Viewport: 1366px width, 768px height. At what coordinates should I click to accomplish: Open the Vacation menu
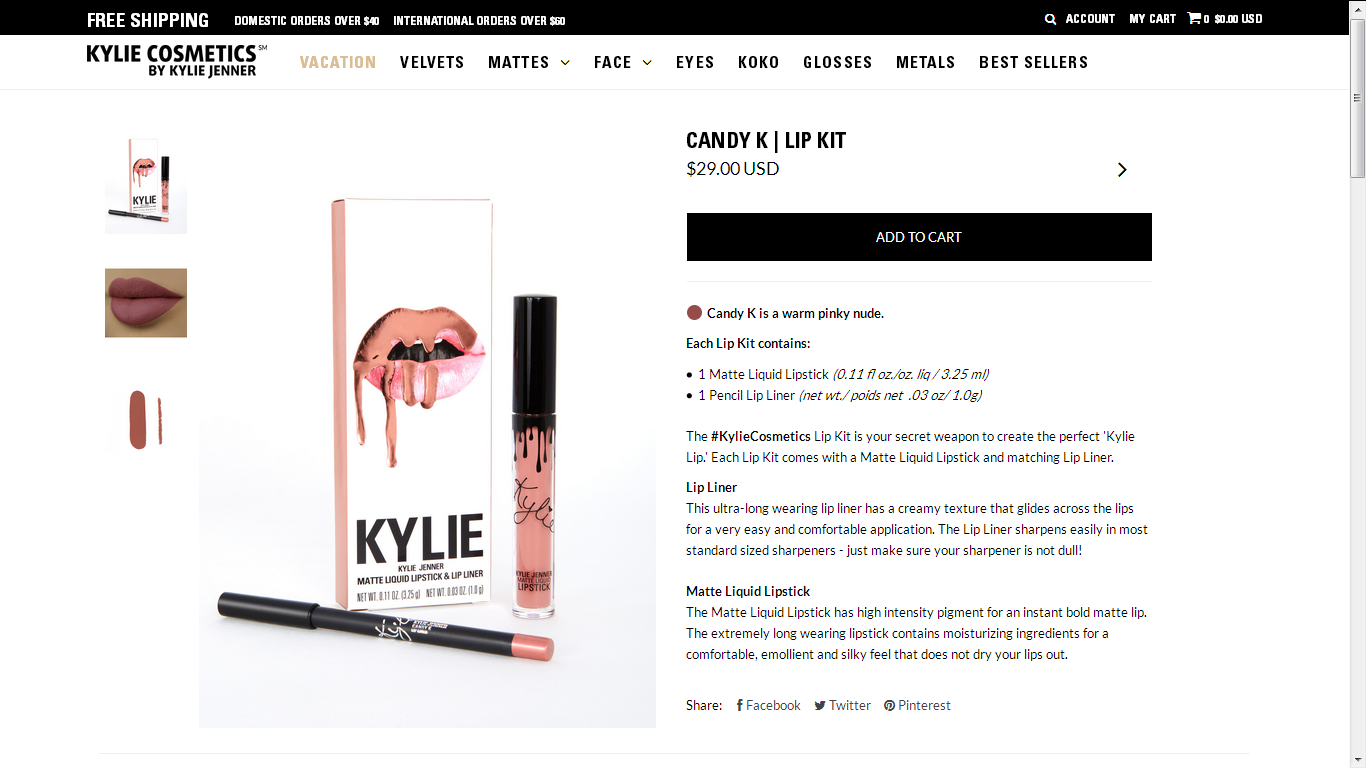tap(338, 62)
